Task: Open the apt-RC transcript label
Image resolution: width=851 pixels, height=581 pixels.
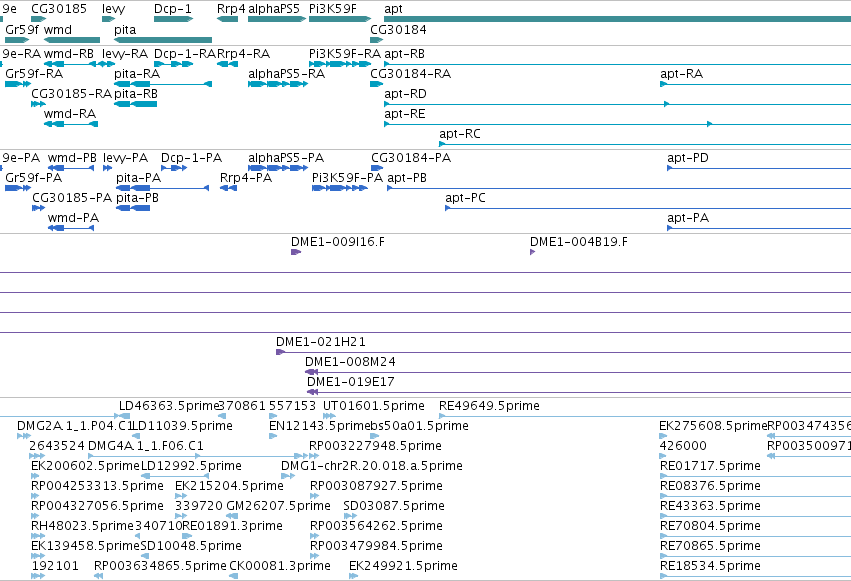Action: click(460, 134)
